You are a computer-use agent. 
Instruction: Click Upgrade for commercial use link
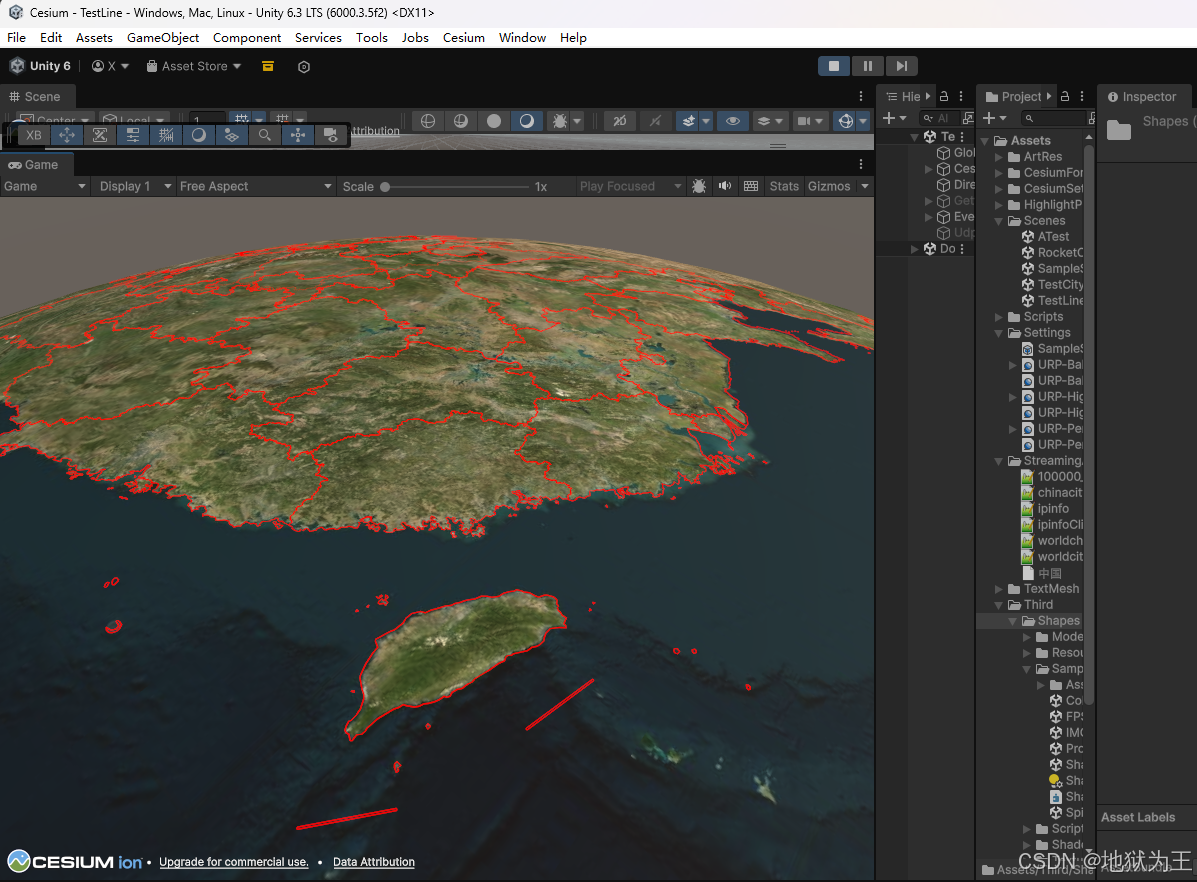tap(233, 862)
